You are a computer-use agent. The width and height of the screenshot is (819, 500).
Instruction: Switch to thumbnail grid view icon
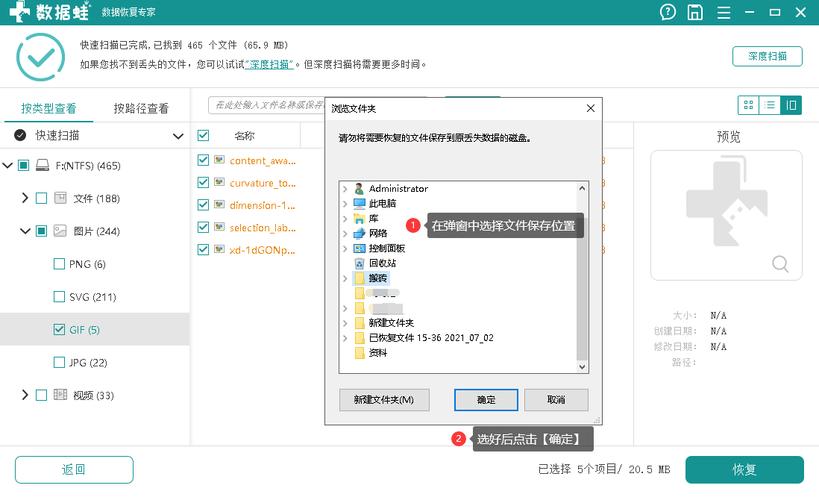tap(748, 105)
